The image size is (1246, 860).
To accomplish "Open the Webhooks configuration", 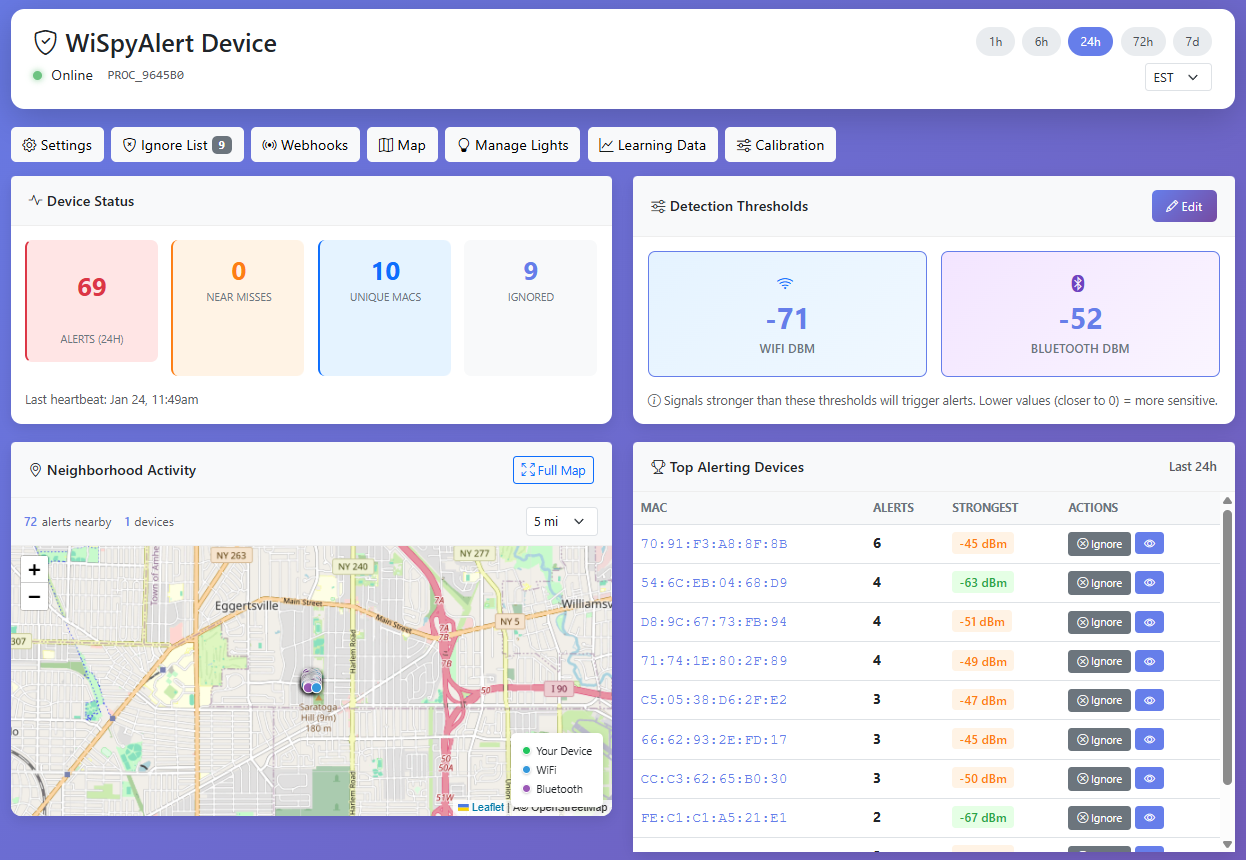I will click(x=305, y=144).
